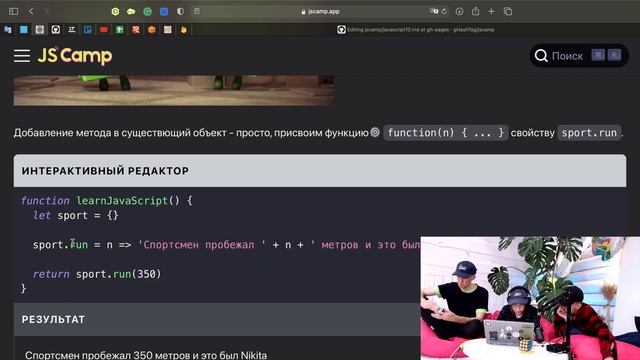Click the translate icon in address bar

[434, 11]
